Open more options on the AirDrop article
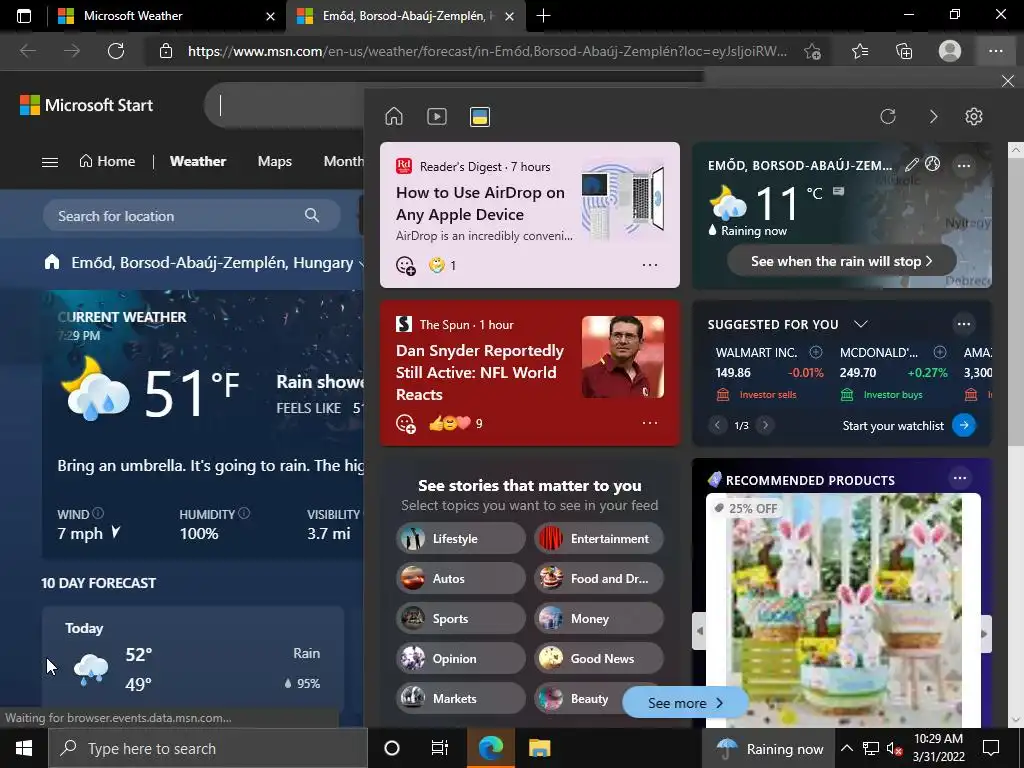1024x768 pixels. (x=650, y=264)
